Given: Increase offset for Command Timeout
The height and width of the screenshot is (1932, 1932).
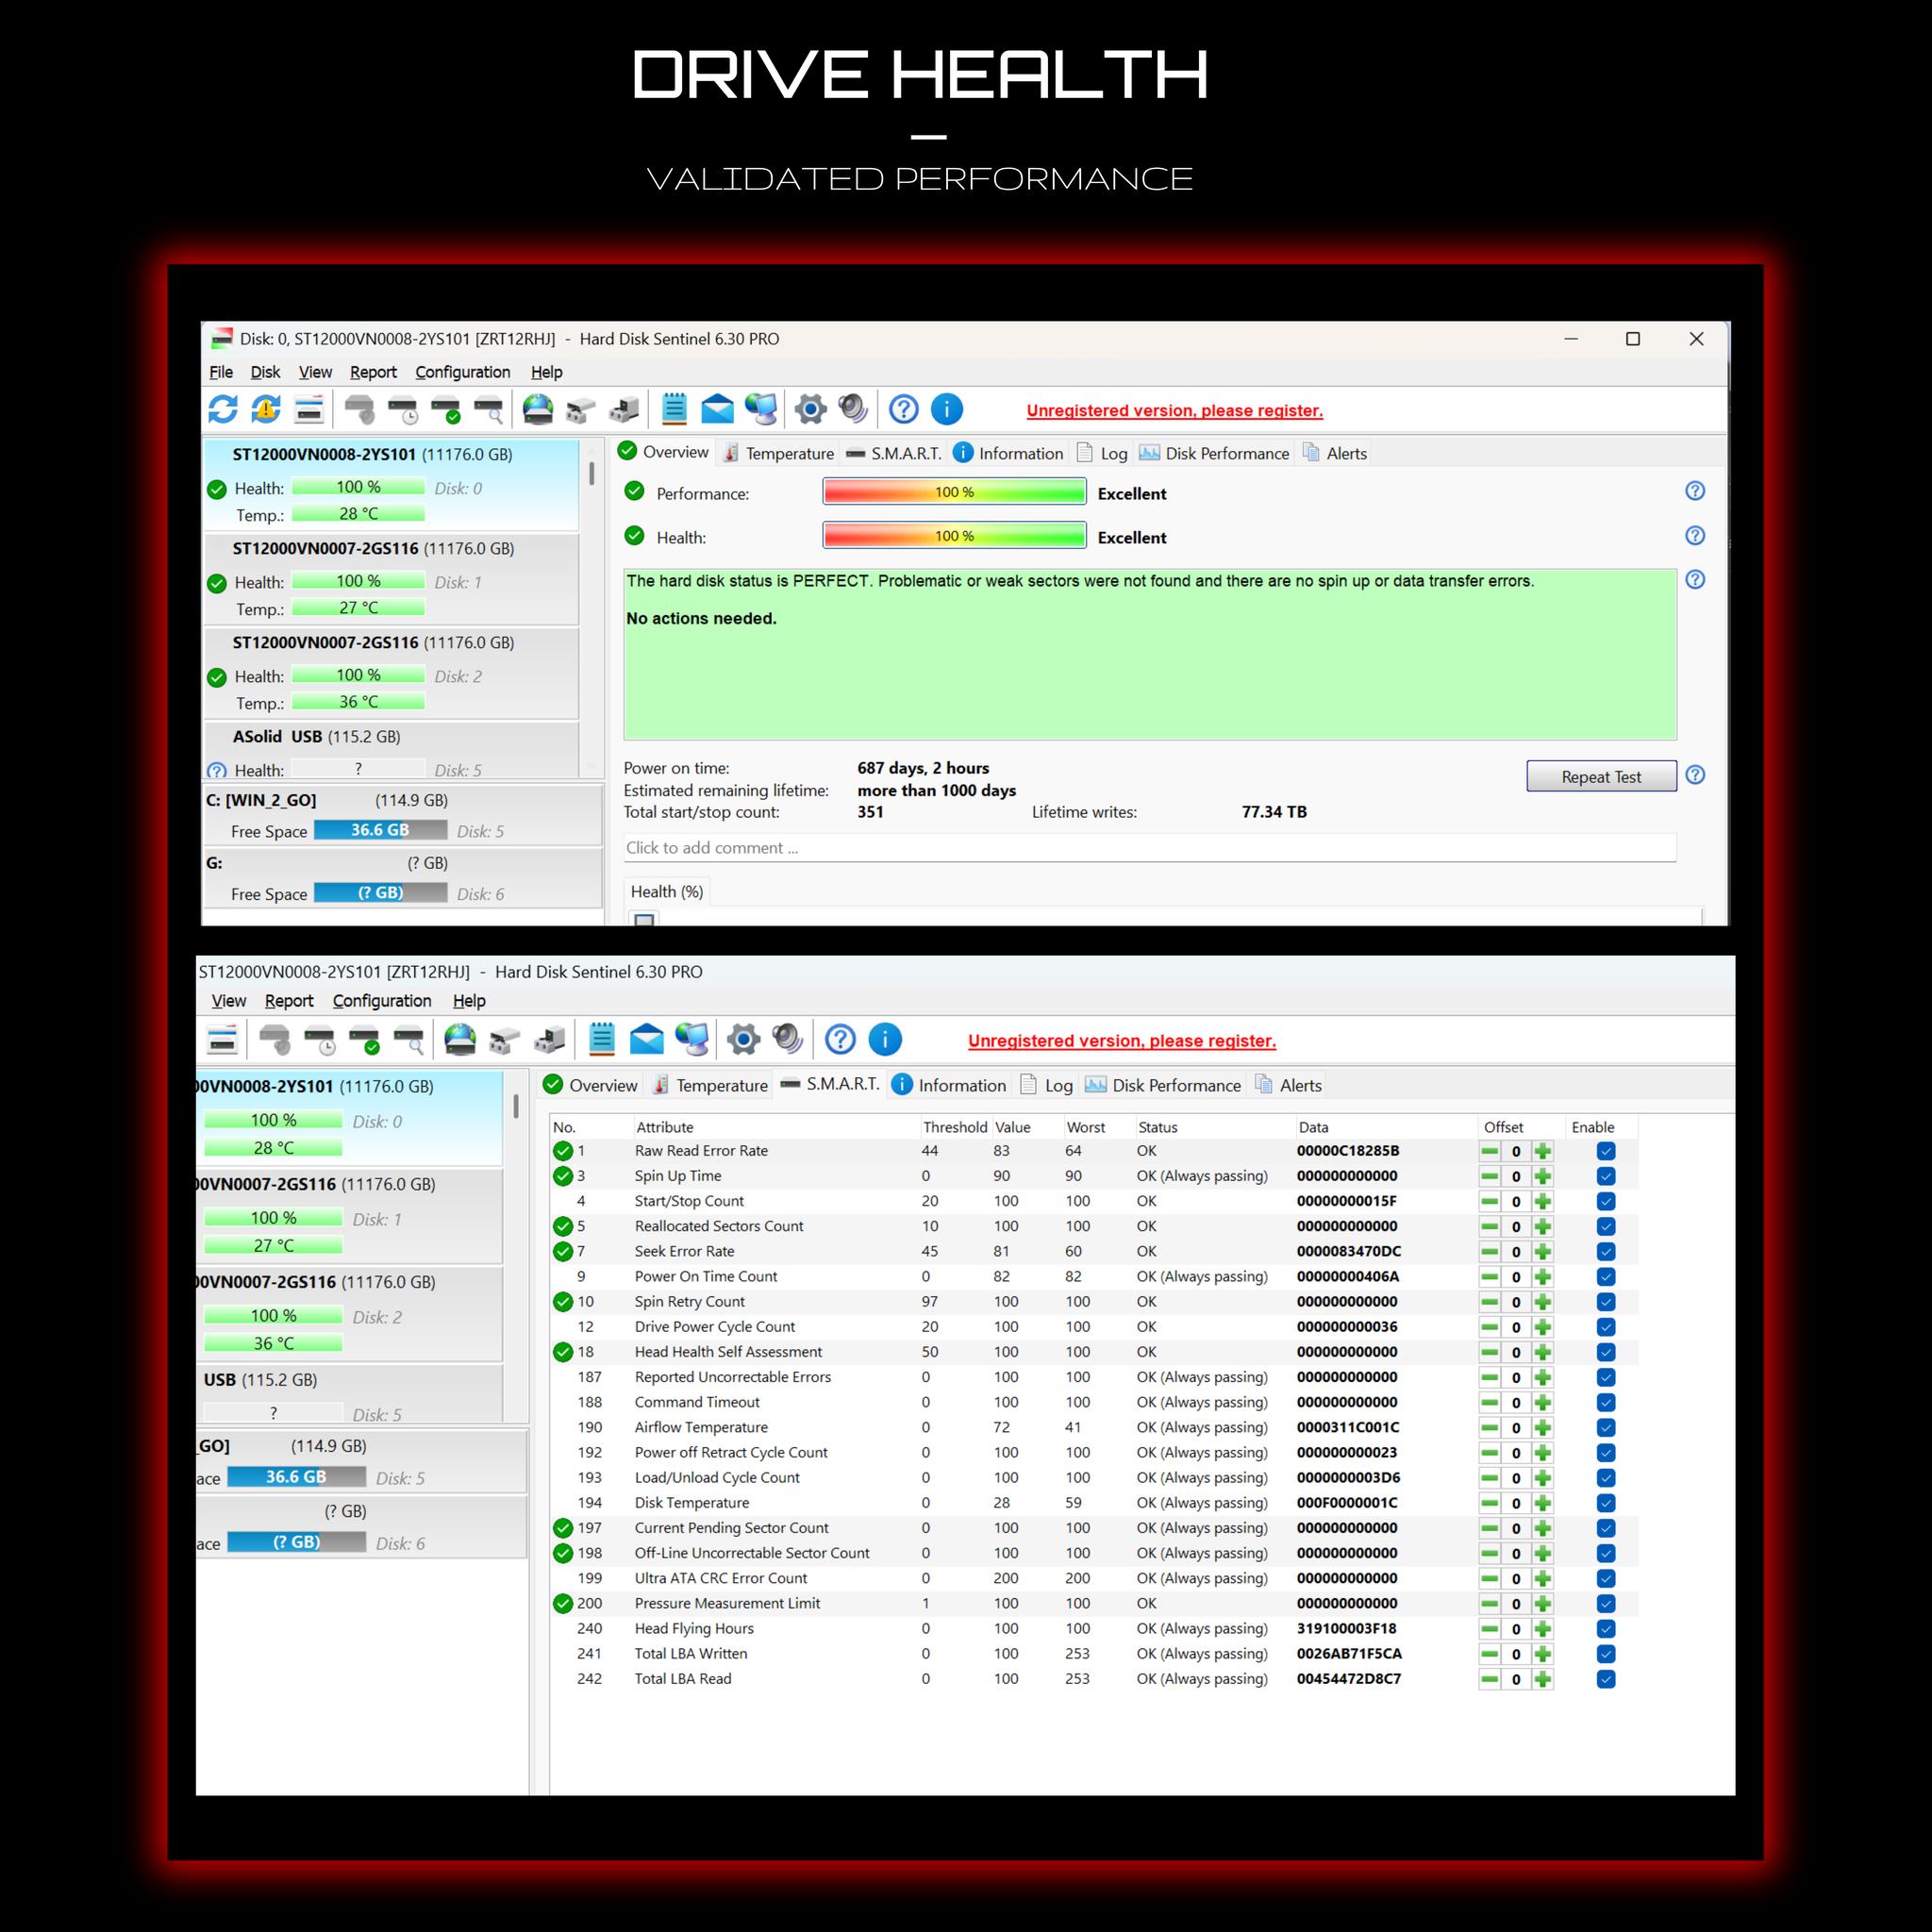Looking at the screenshot, I should [1542, 1403].
